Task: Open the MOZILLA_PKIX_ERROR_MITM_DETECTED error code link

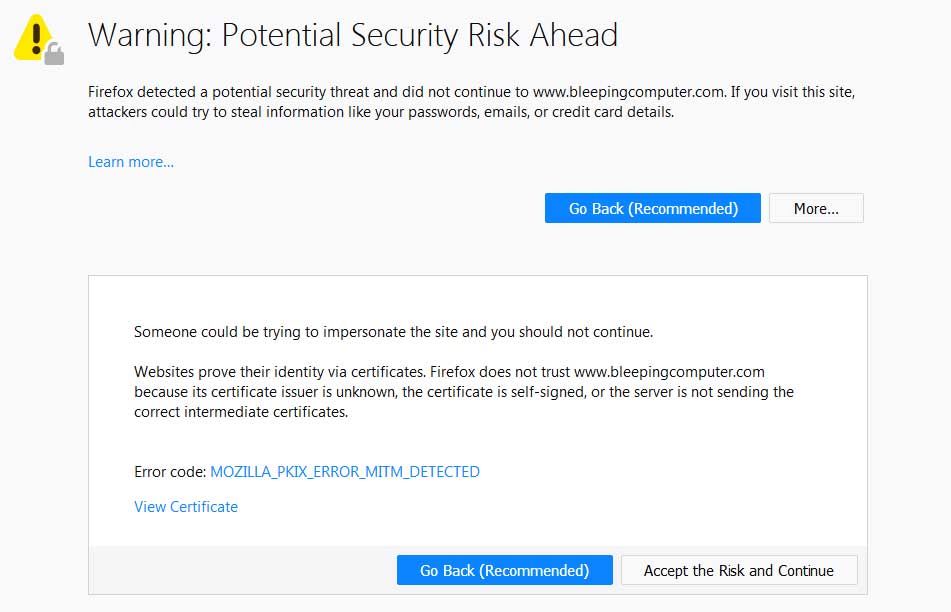Action: tap(345, 472)
